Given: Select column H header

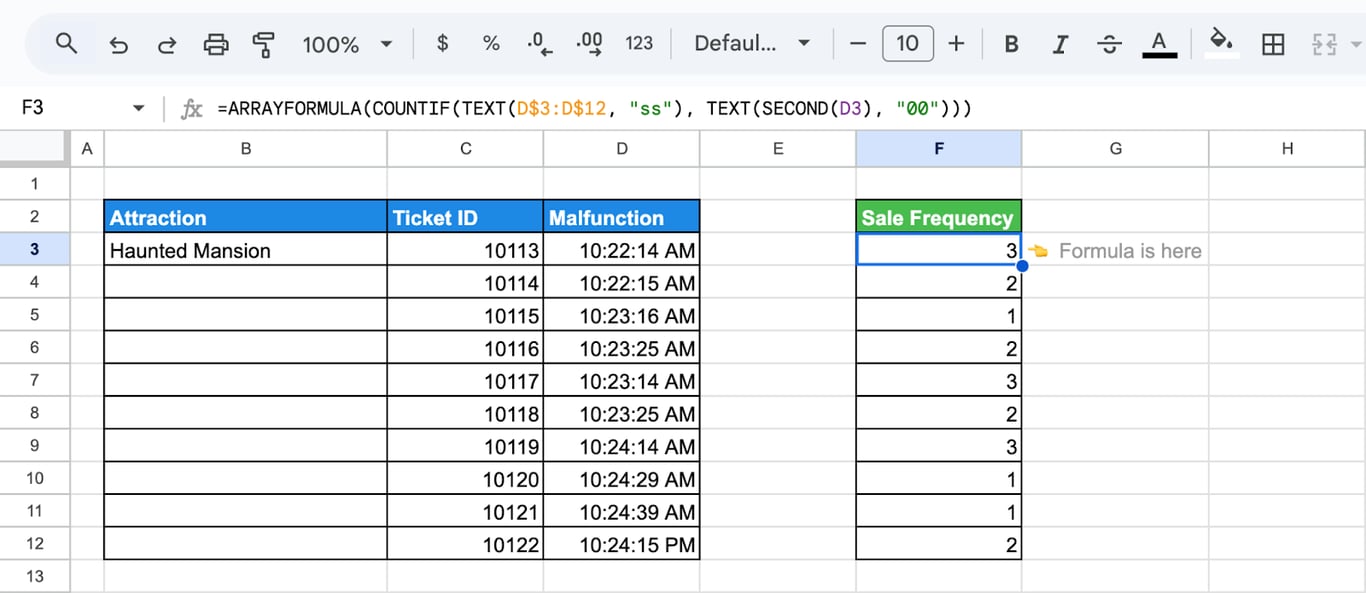Looking at the screenshot, I should [1287, 148].
